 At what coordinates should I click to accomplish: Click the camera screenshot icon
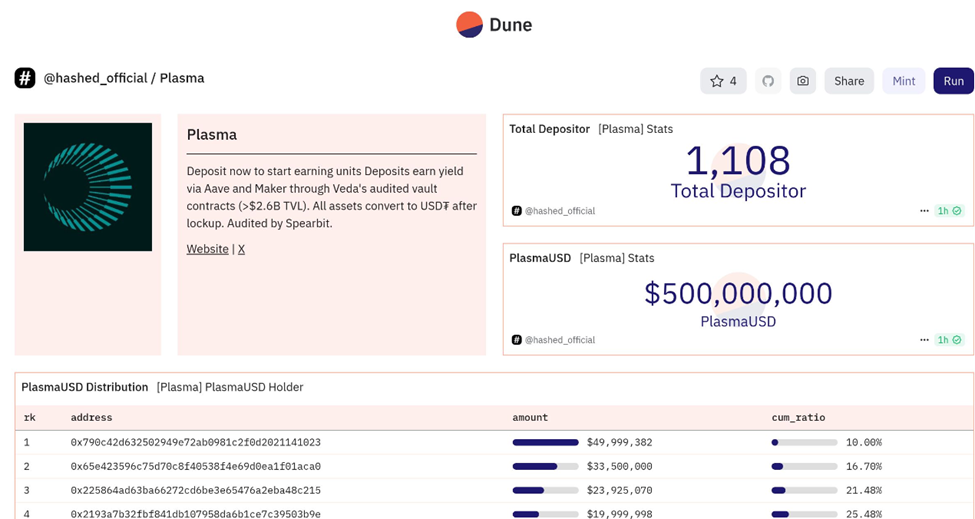click(x=802, y=81)
